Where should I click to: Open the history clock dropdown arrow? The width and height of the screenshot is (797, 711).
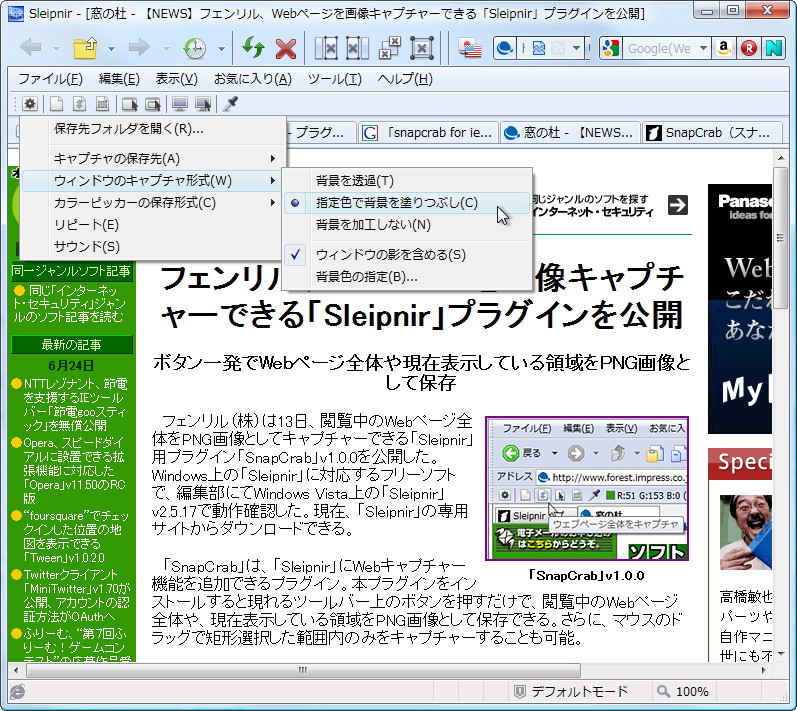click(x=221, y=49)
